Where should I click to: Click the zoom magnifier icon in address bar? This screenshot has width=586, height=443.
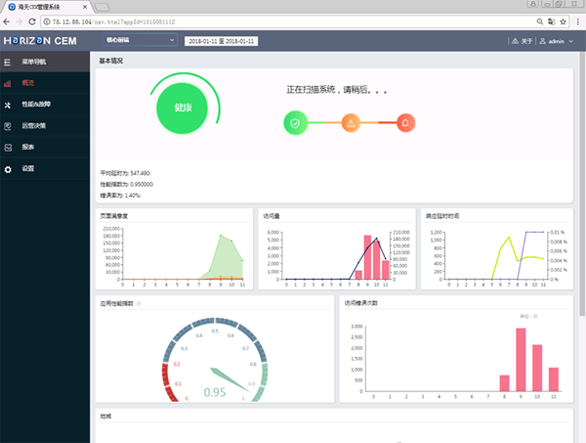pos(540,22)
